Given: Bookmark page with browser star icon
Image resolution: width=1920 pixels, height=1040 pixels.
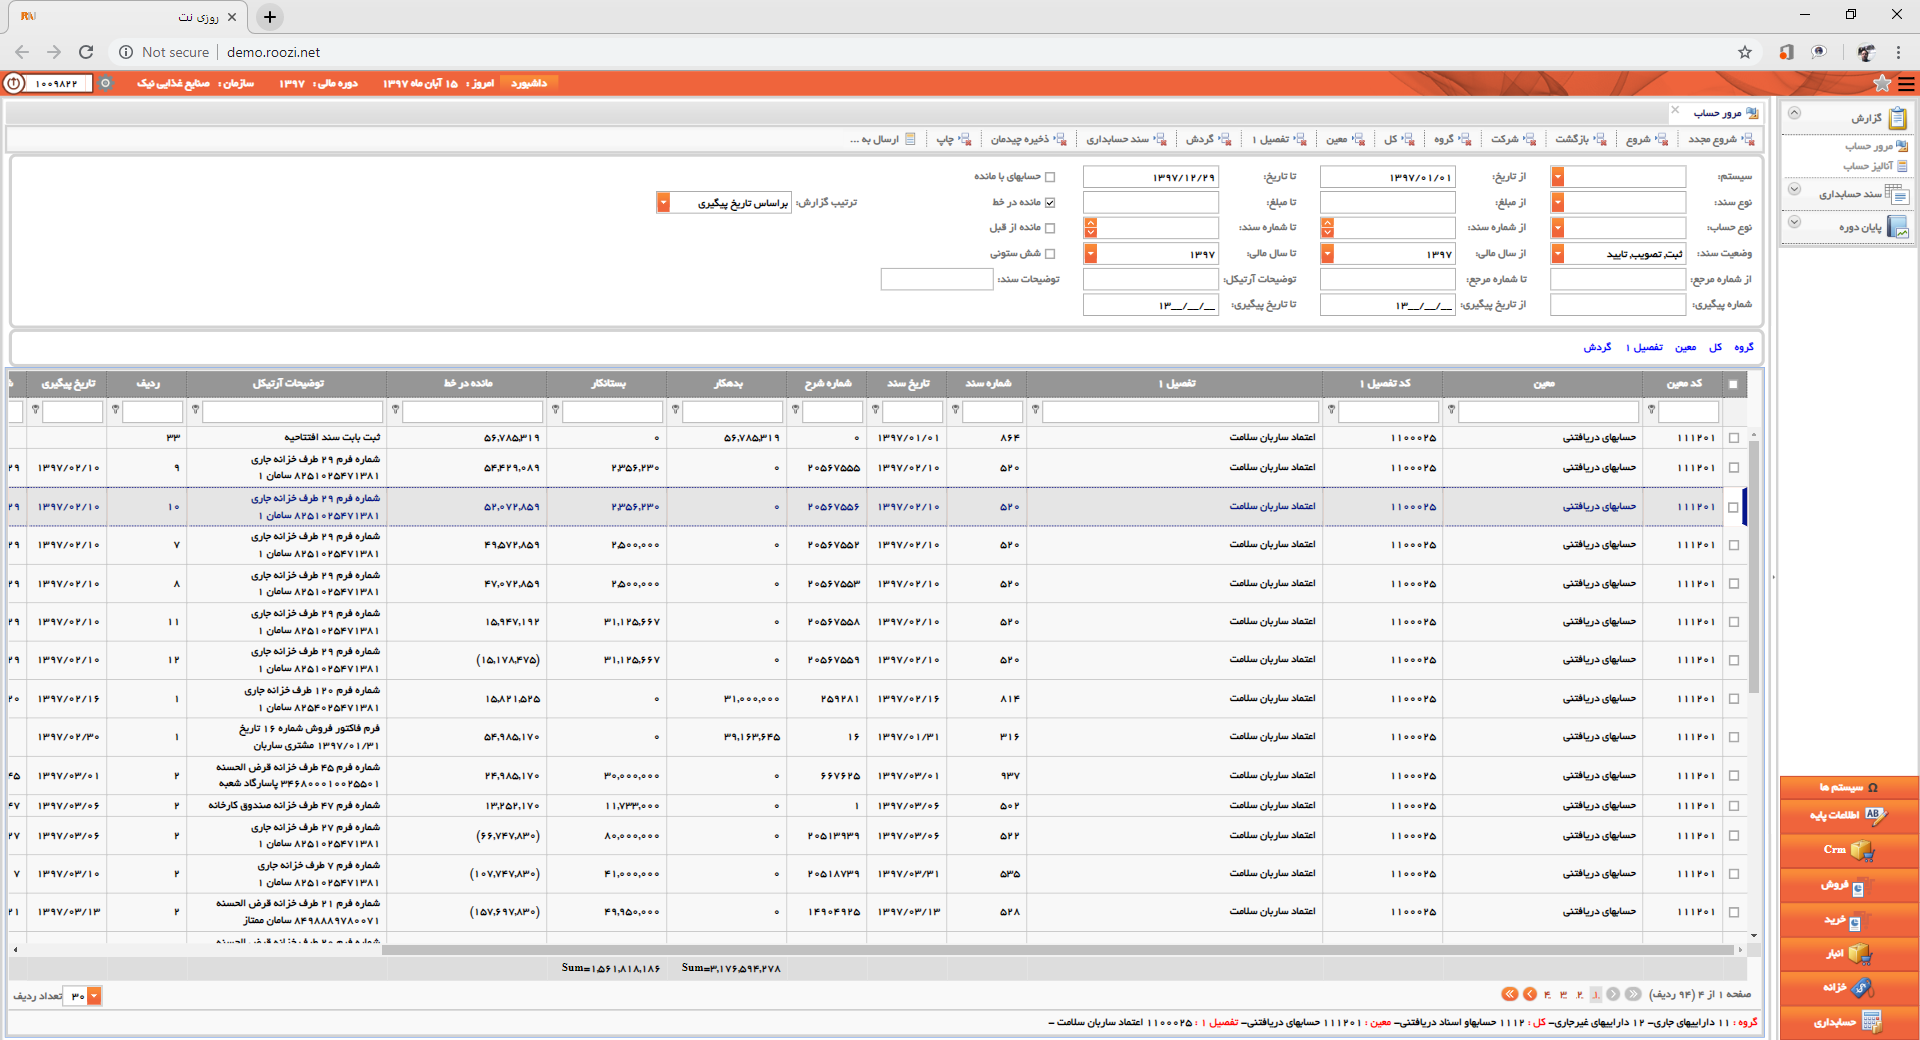Looking at the screenshot, I should click(x=1745, y=52).
